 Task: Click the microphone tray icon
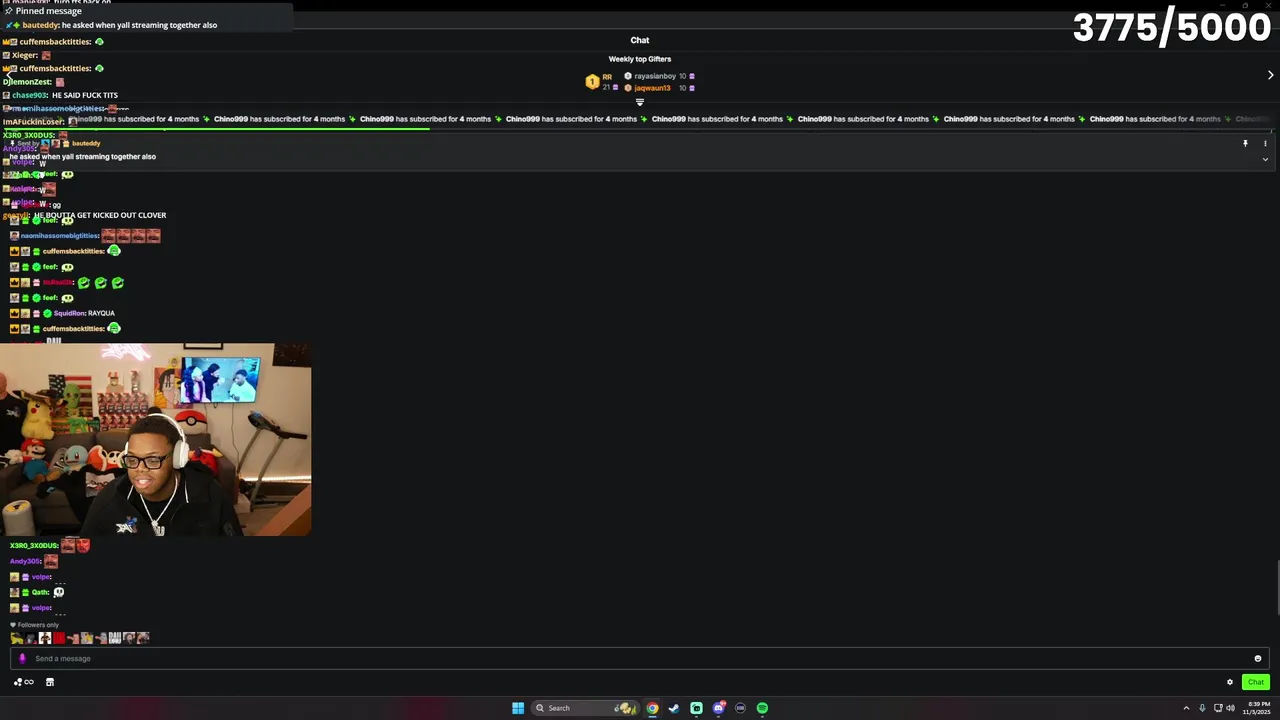1203,708
